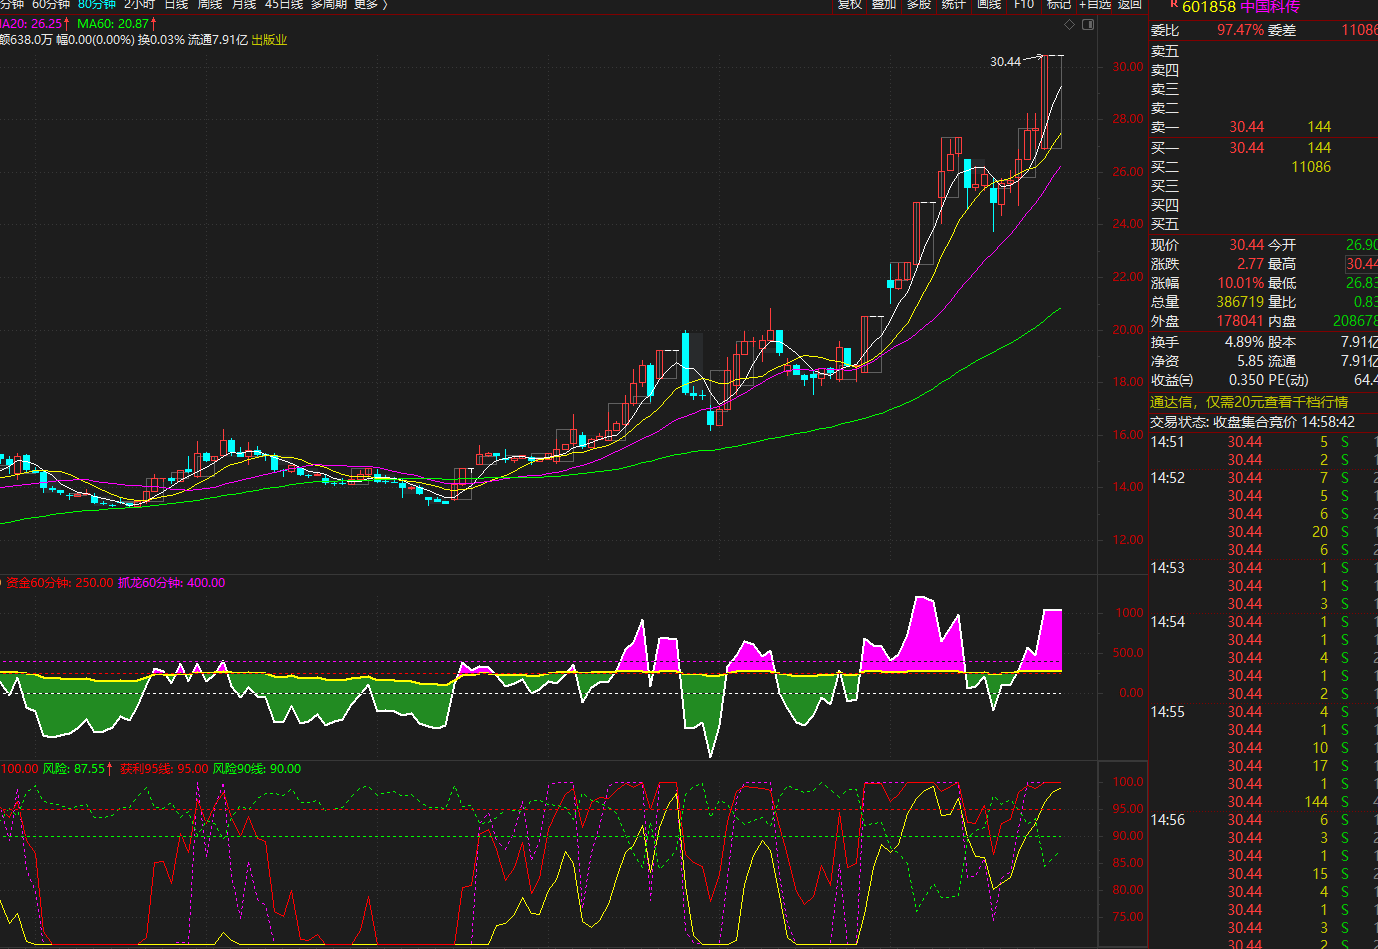Activate the 画线 drawing tool

tap(989, 5)
